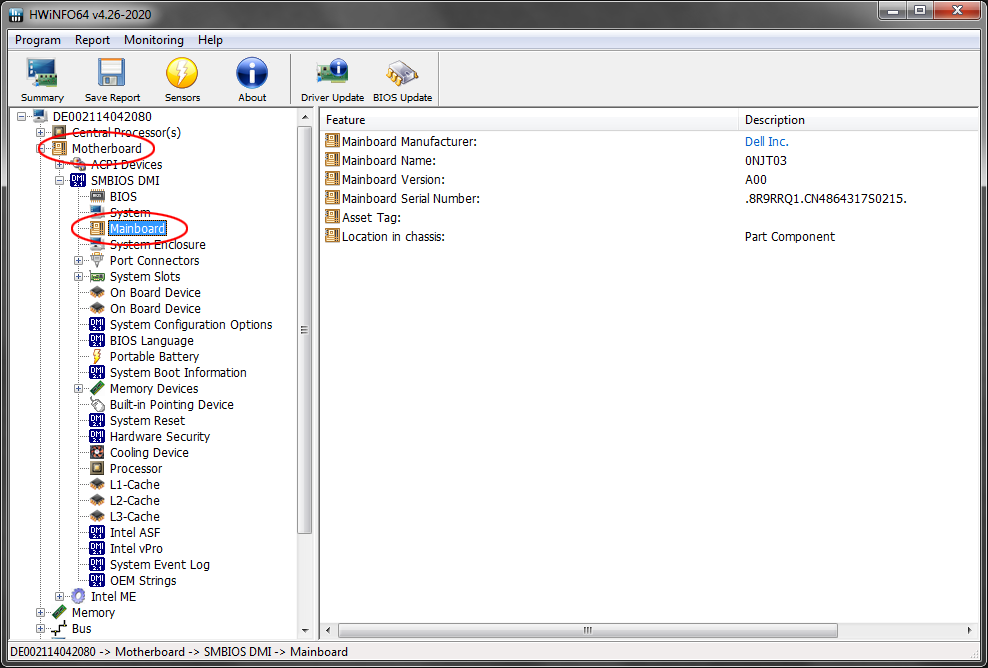Launch the Driver Update toolbar icon

(332, 79)
